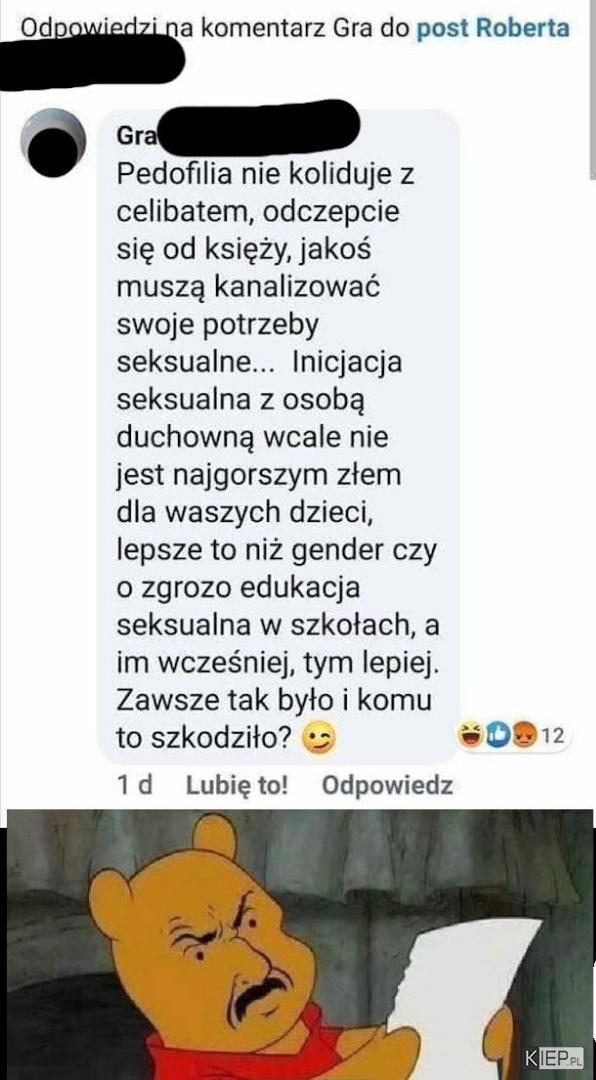
Task: Click the winking emoji ending the comment
Action: point(318,740)
